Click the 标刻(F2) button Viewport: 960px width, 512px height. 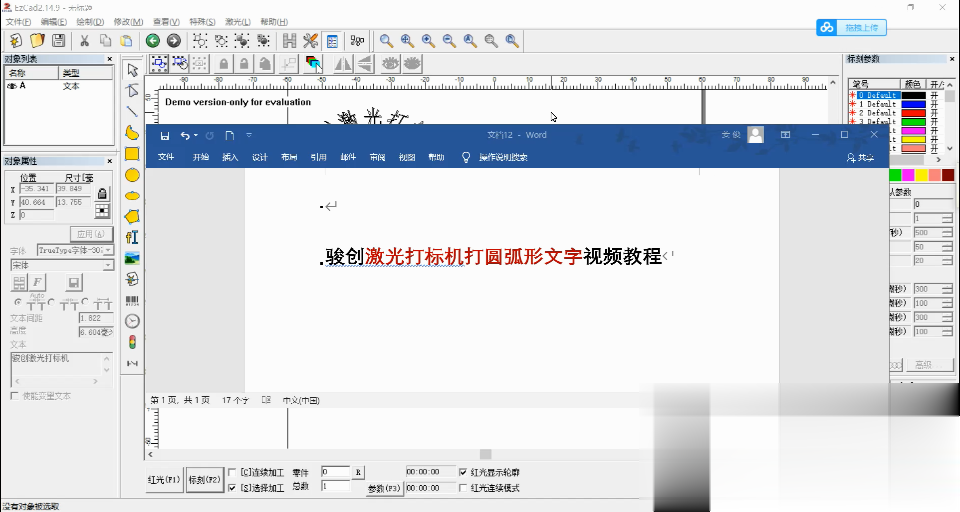(204, 480)
